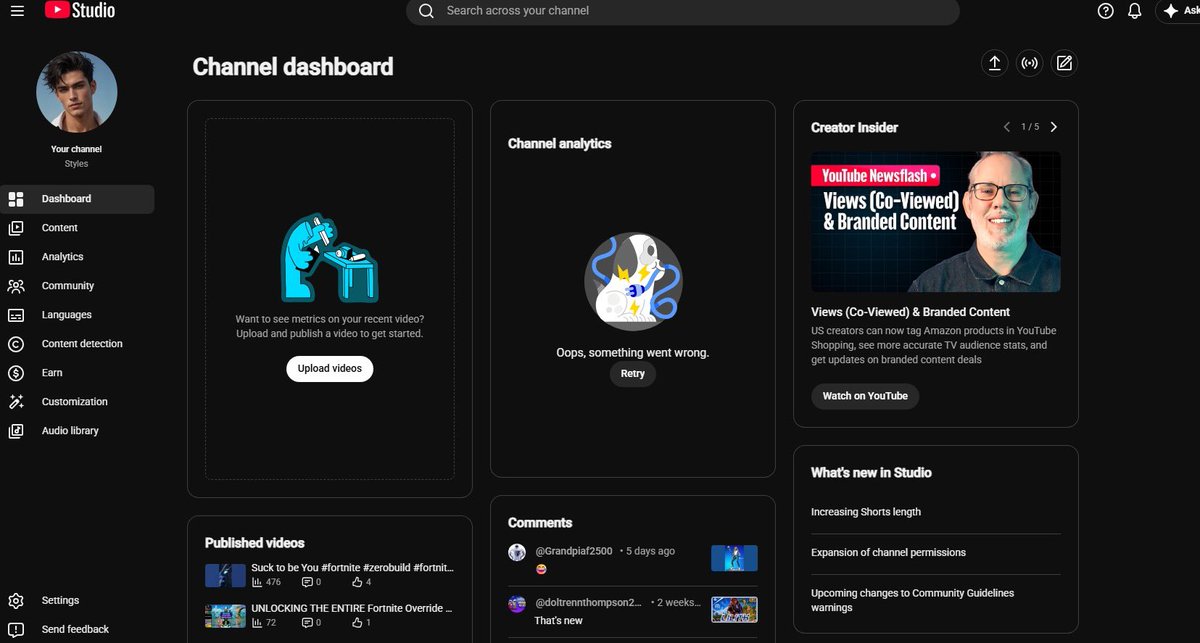Open the Languages menu item
The width and height of the screenshot is (1200, 643).
click(x=78, y=315)
